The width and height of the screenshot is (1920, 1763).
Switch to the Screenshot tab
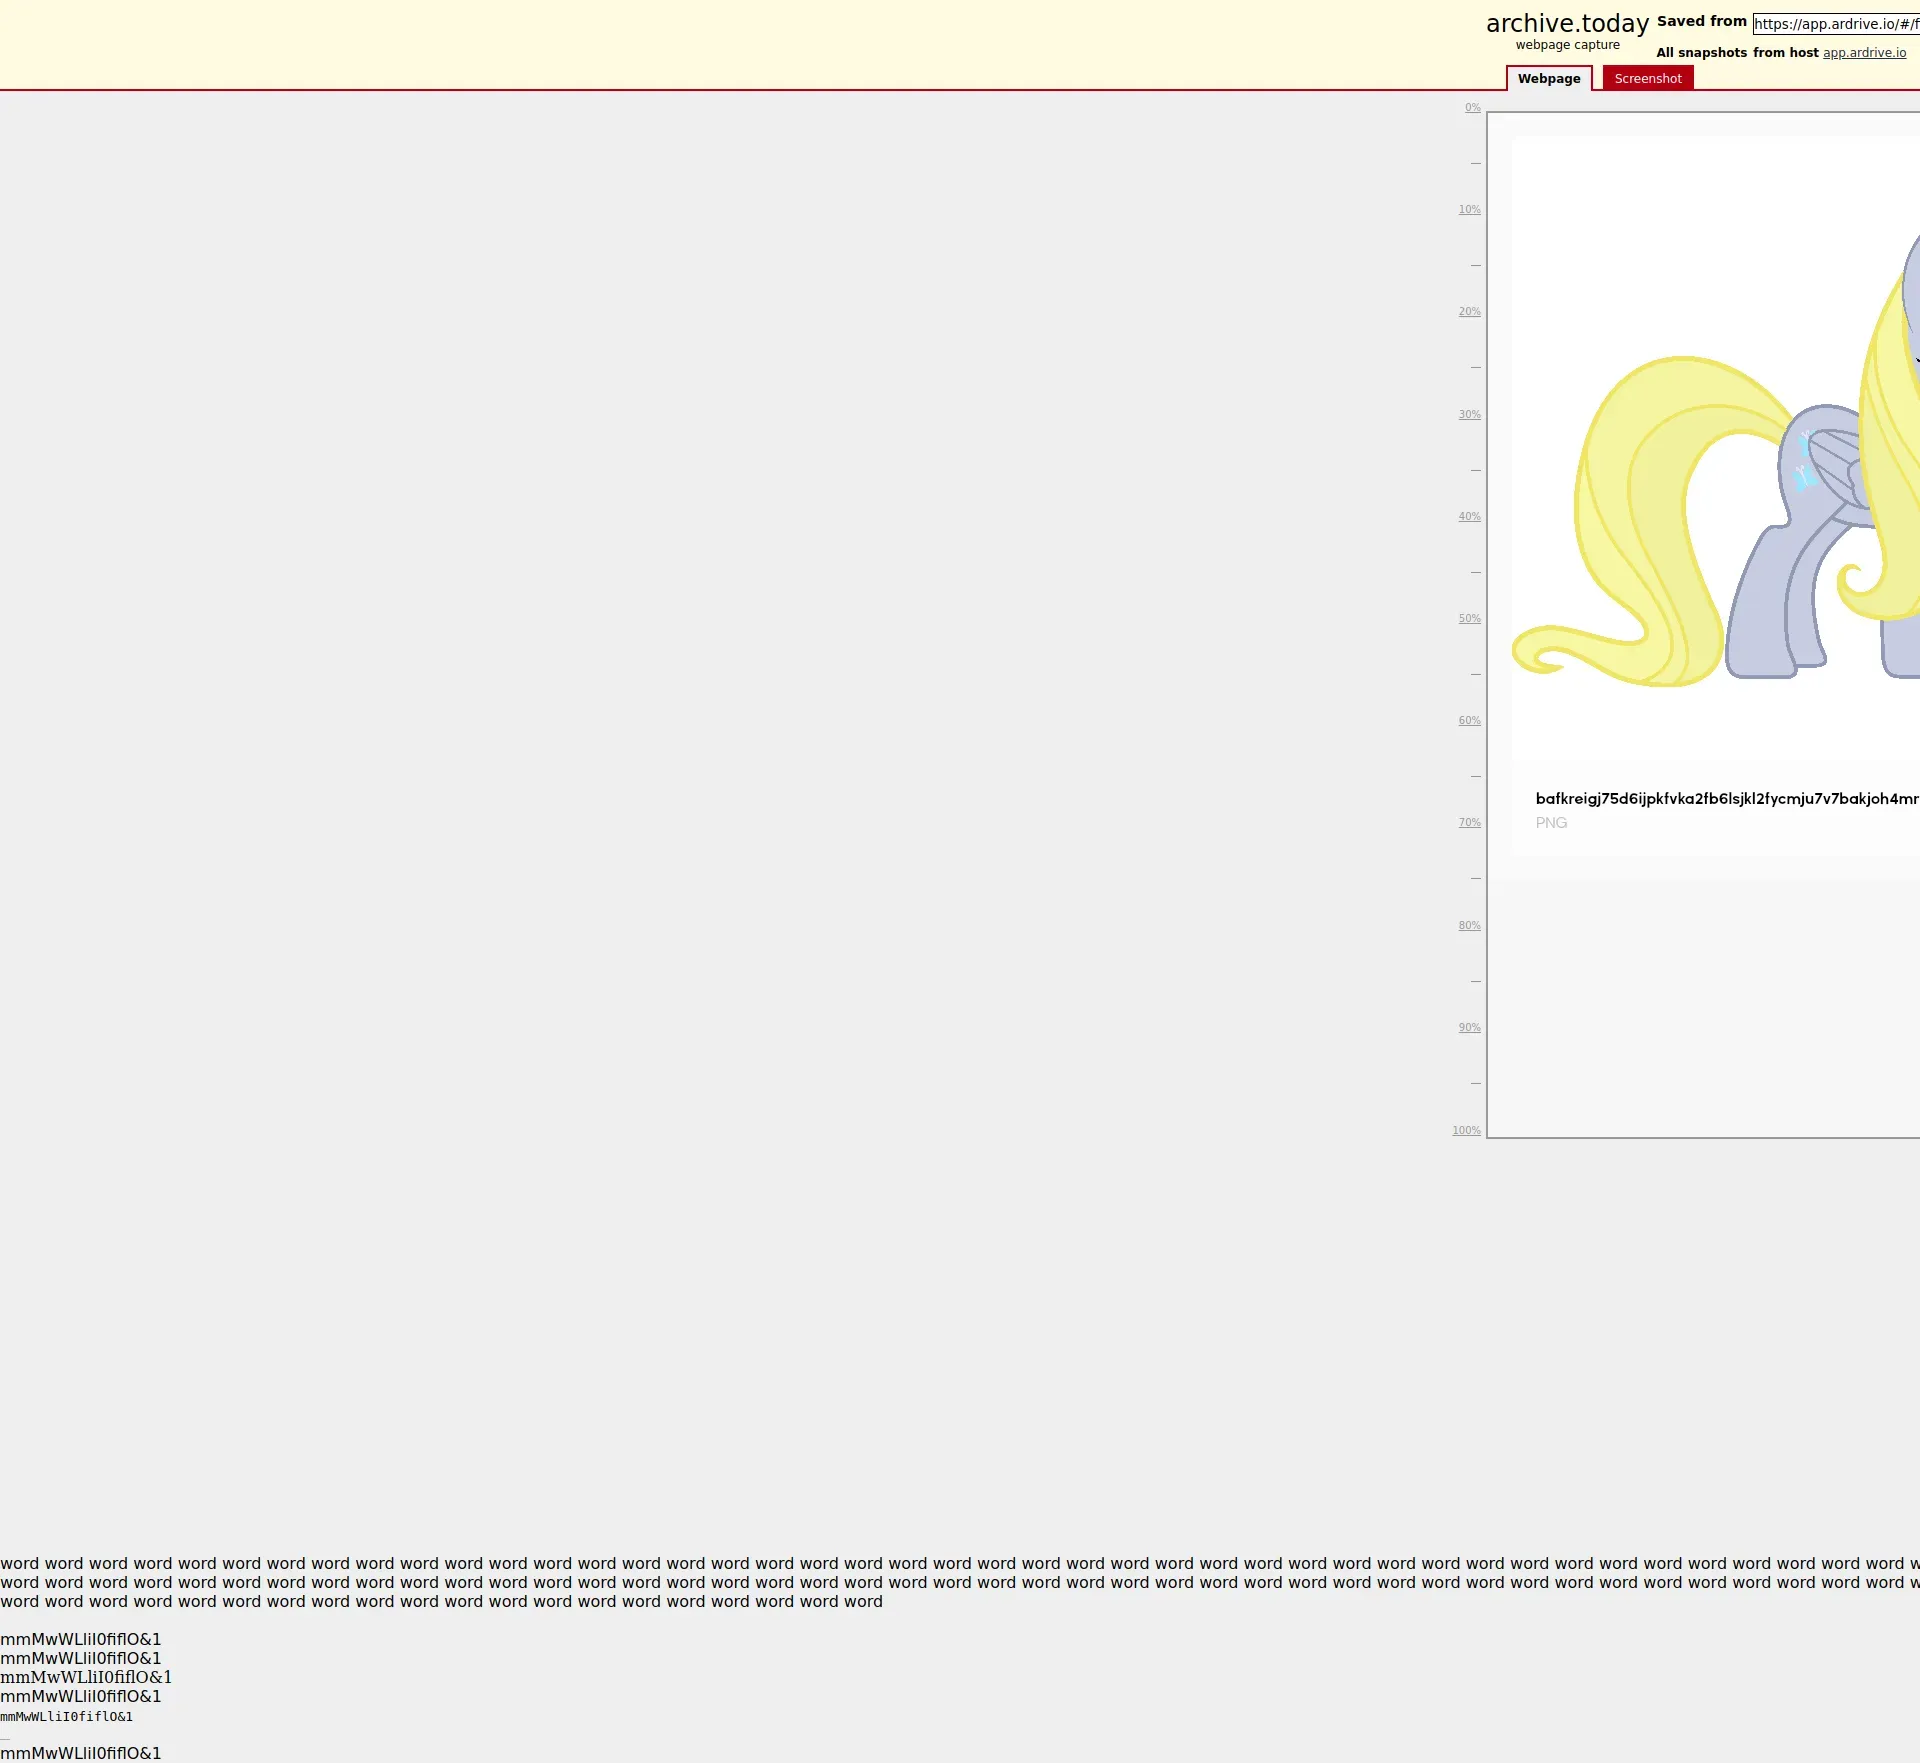click(x=1647, y=79)
